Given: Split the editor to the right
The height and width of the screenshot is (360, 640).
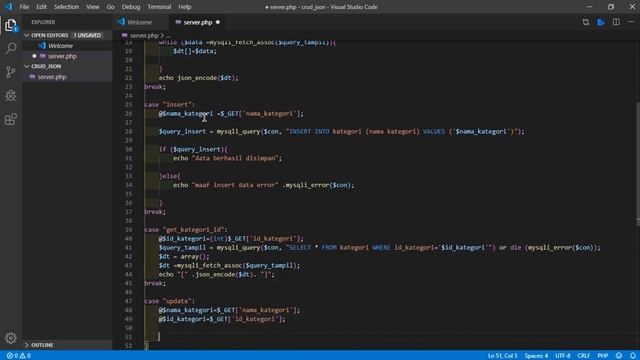Looking at the screenshot, I should coord(616,22).
